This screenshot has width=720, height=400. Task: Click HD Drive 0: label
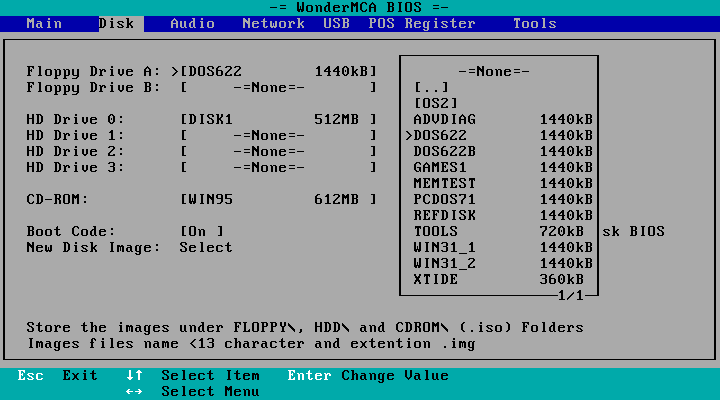click(75, 120)
